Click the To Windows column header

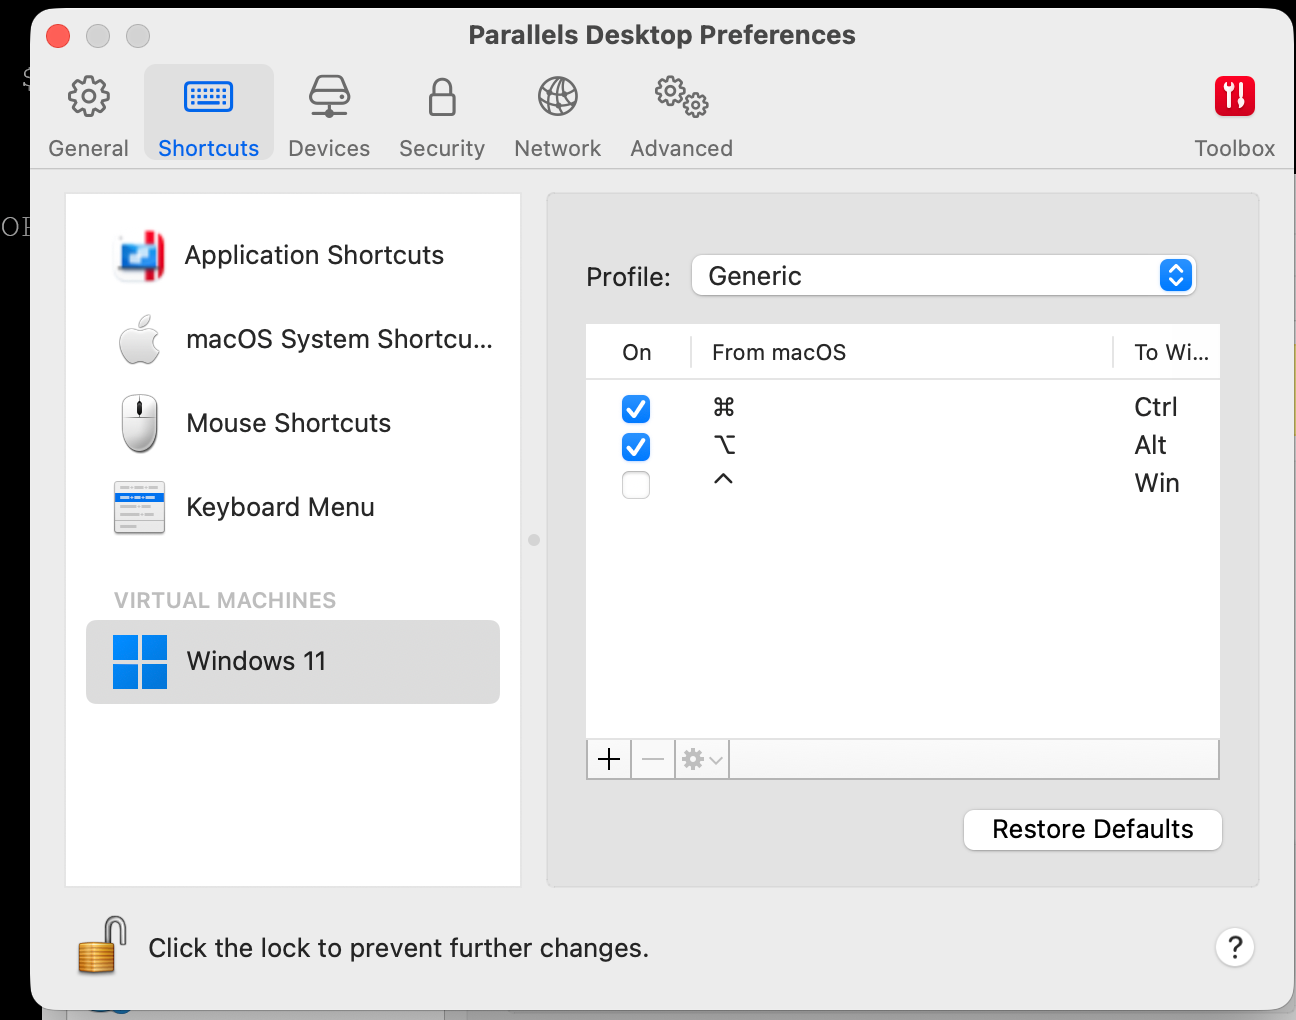coord(1168,352)
